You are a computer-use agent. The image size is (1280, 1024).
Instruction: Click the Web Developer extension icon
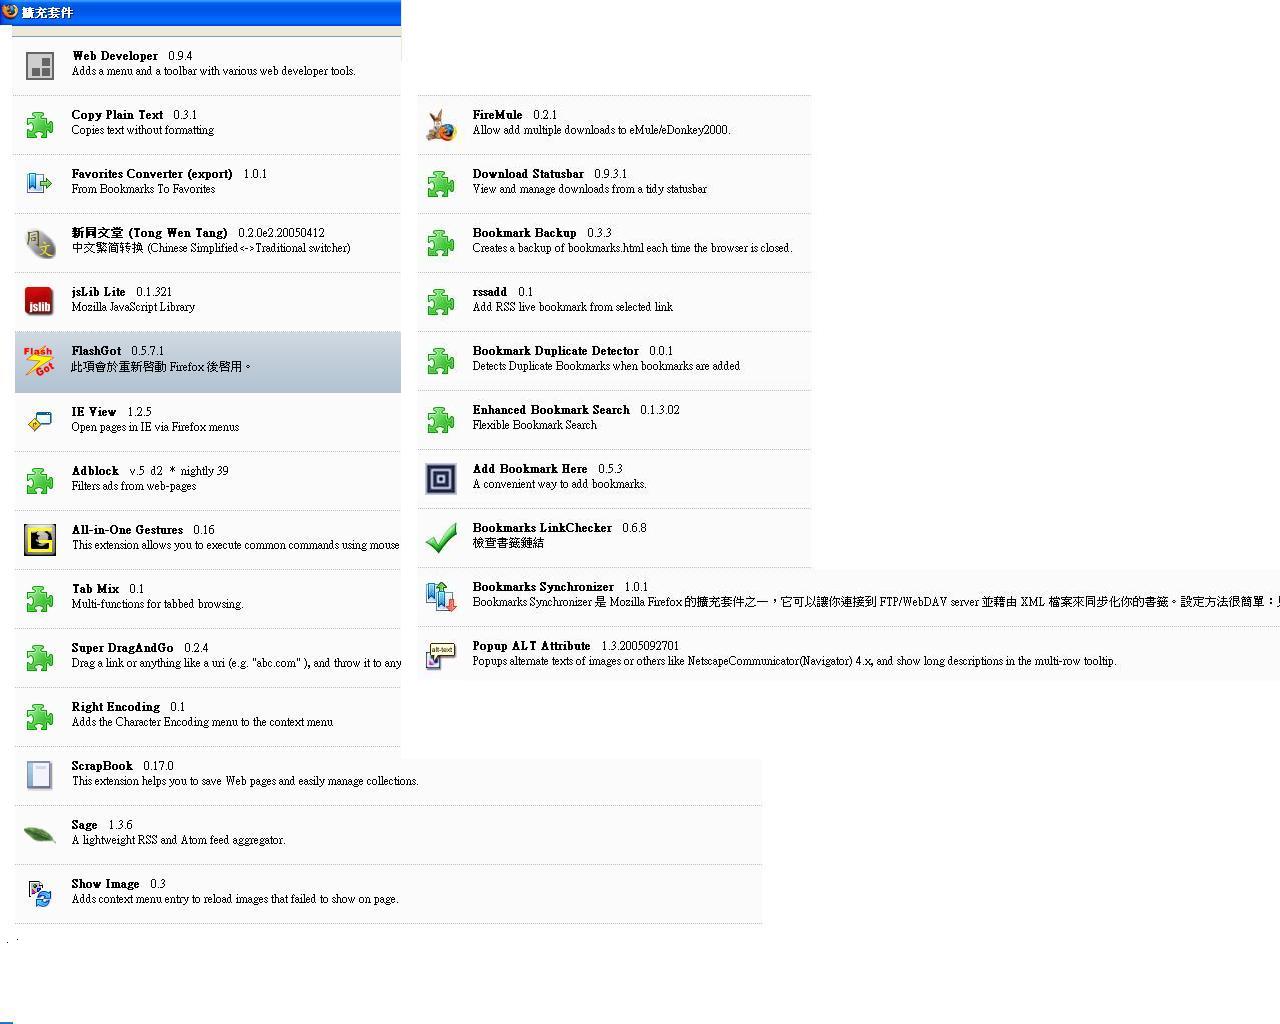(40, 66)
